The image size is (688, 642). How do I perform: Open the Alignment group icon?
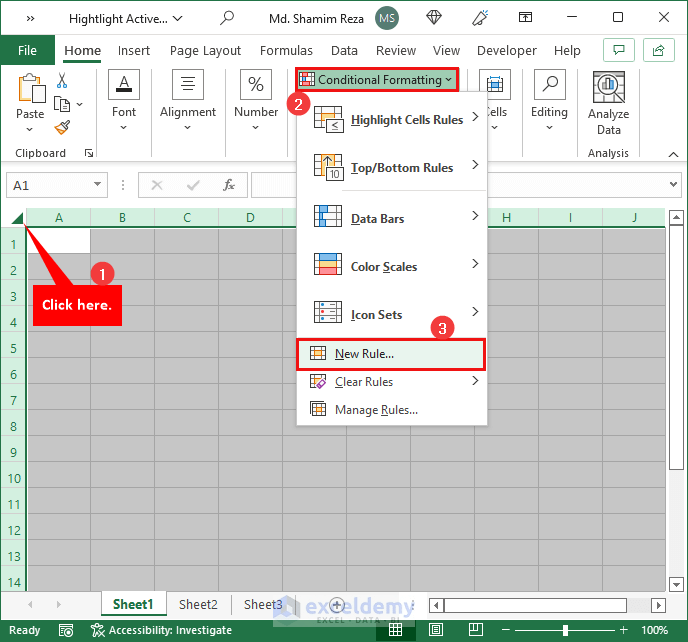click(x=188, y=84)
